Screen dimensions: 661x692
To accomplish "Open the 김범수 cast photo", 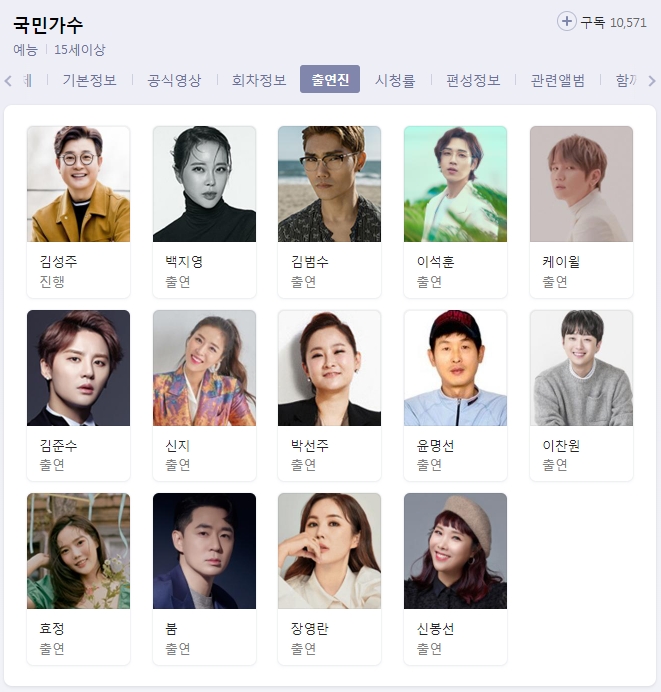I will point(330,184).
